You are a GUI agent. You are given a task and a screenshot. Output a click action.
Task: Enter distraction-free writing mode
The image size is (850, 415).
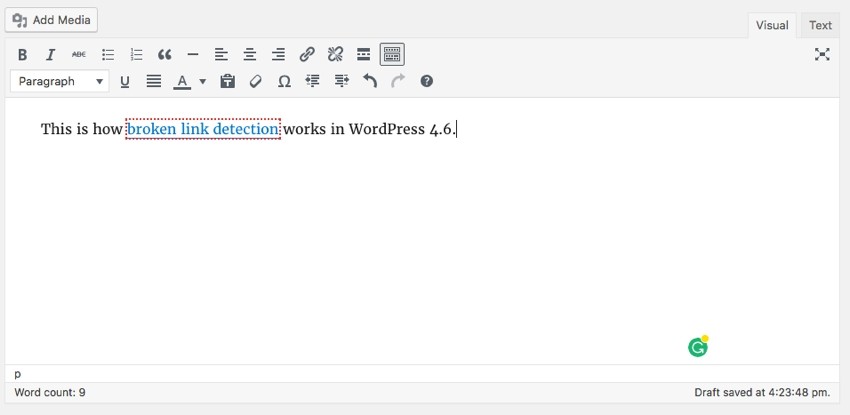pos(822,54)
